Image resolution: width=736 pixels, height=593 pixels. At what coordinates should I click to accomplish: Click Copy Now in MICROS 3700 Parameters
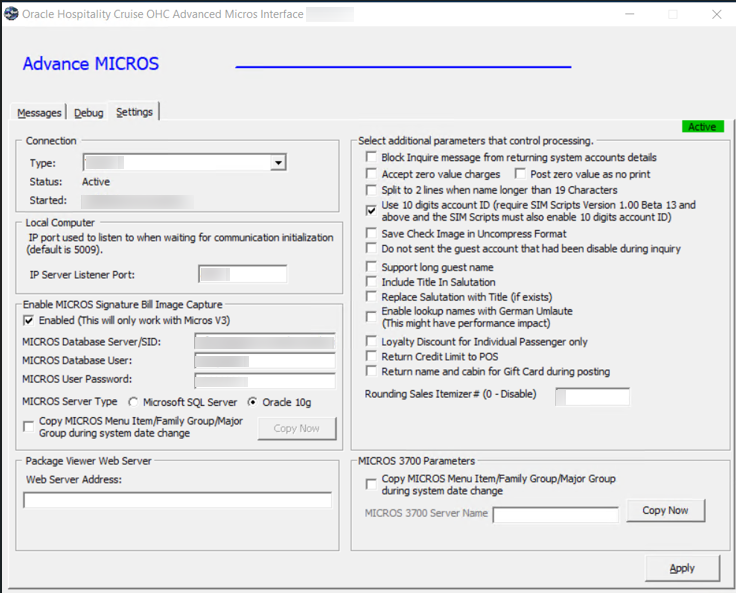666,510
